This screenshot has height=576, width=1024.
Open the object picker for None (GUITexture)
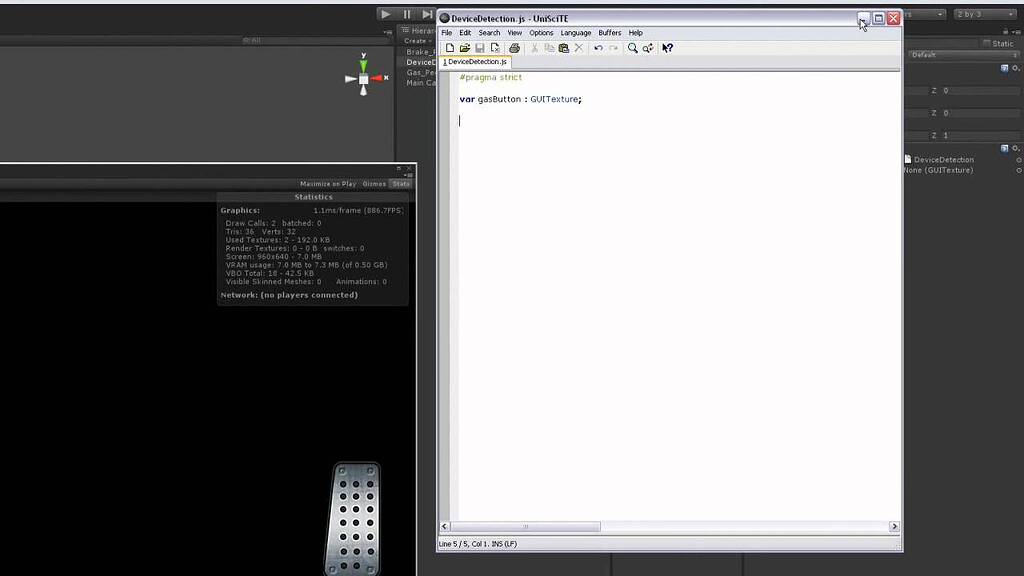[x=1019, y=170]
